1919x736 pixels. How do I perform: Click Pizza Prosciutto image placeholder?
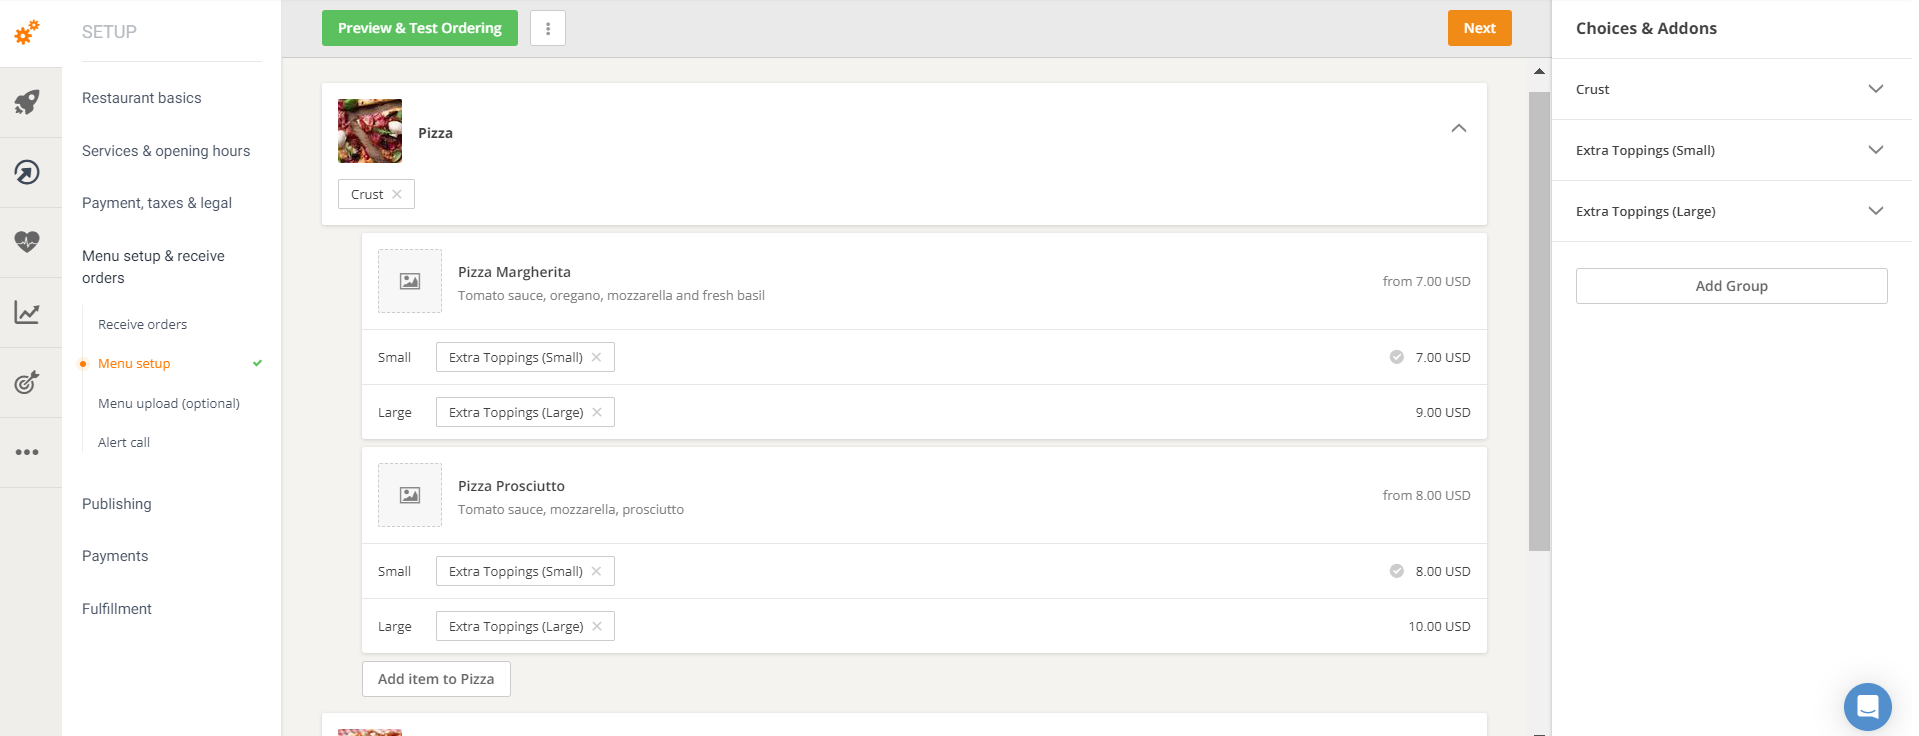tap(410, 495)
